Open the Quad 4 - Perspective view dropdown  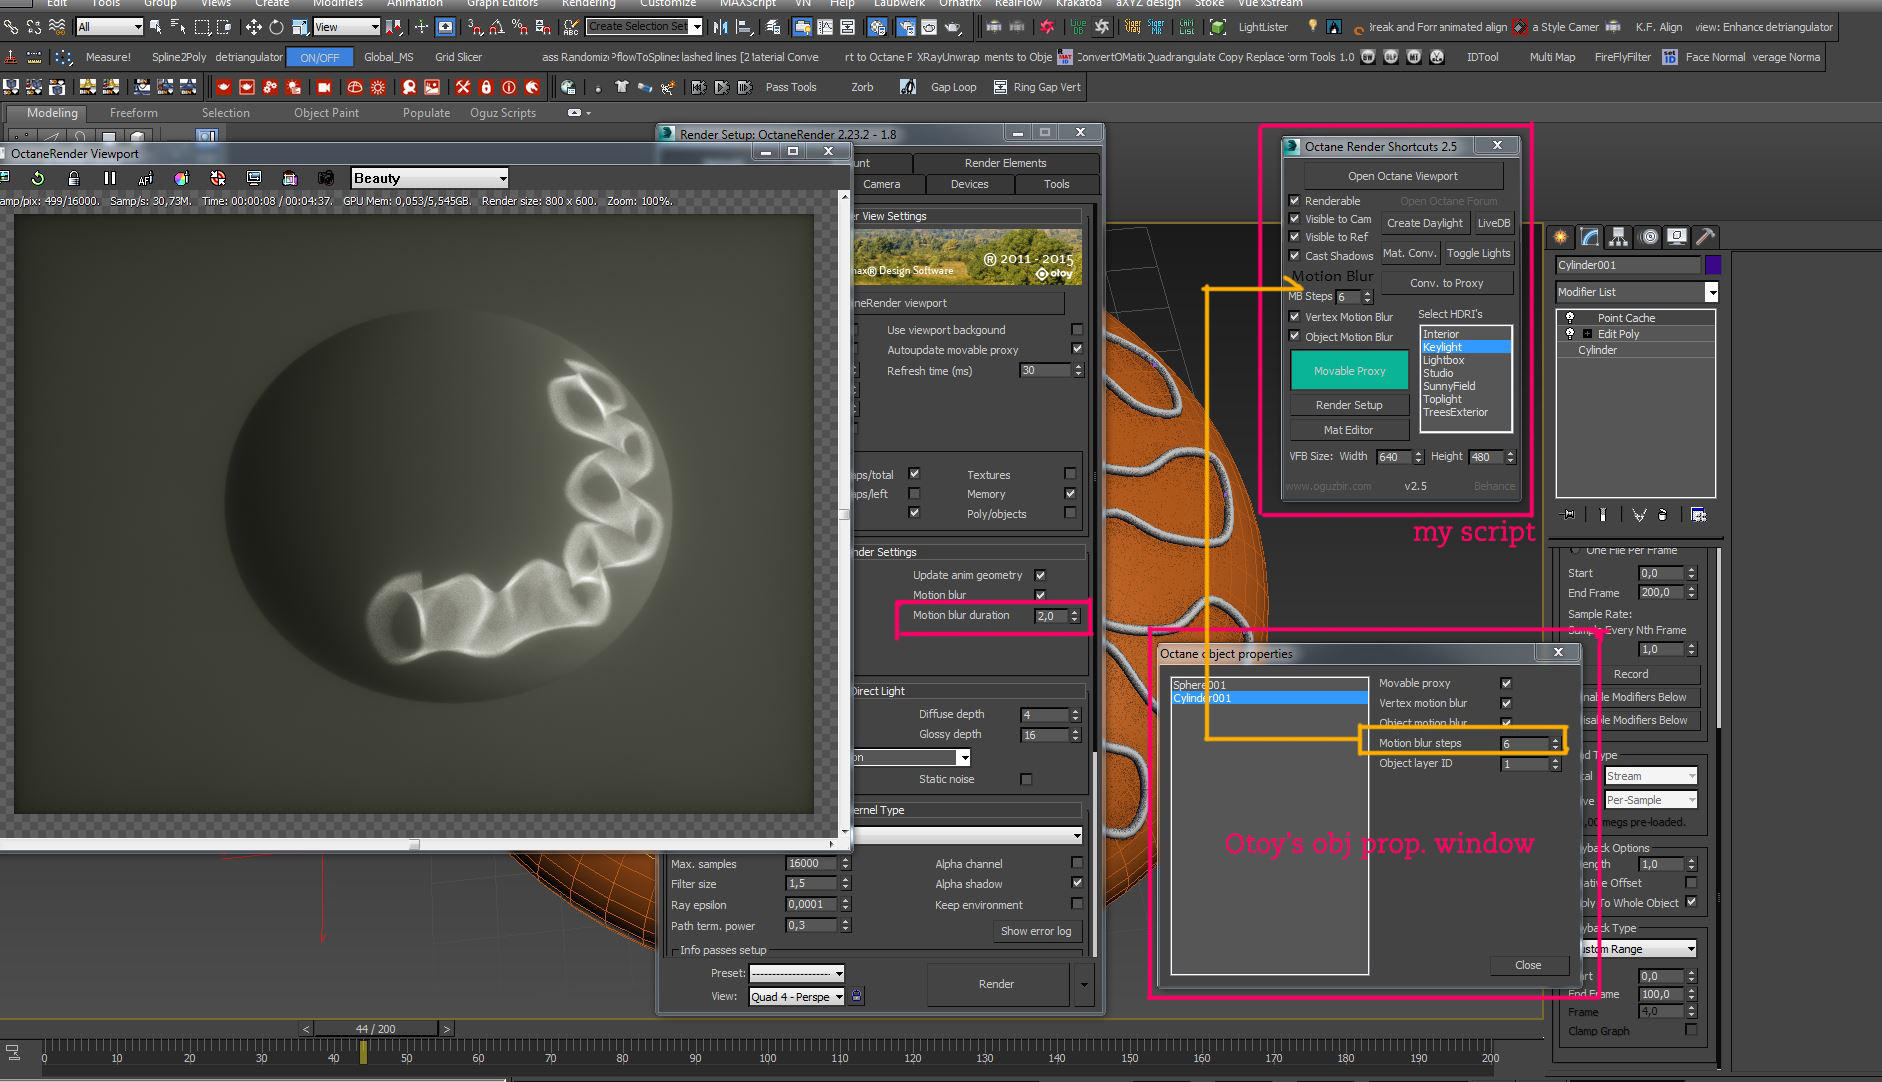(x=797, y=996)
